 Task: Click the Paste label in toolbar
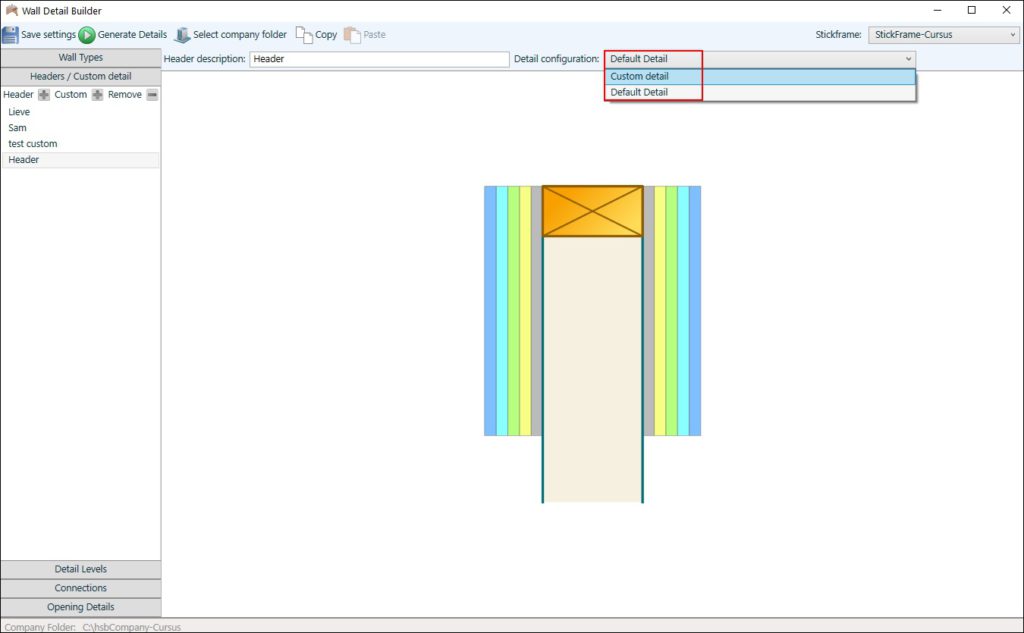[x=374, y=35]
